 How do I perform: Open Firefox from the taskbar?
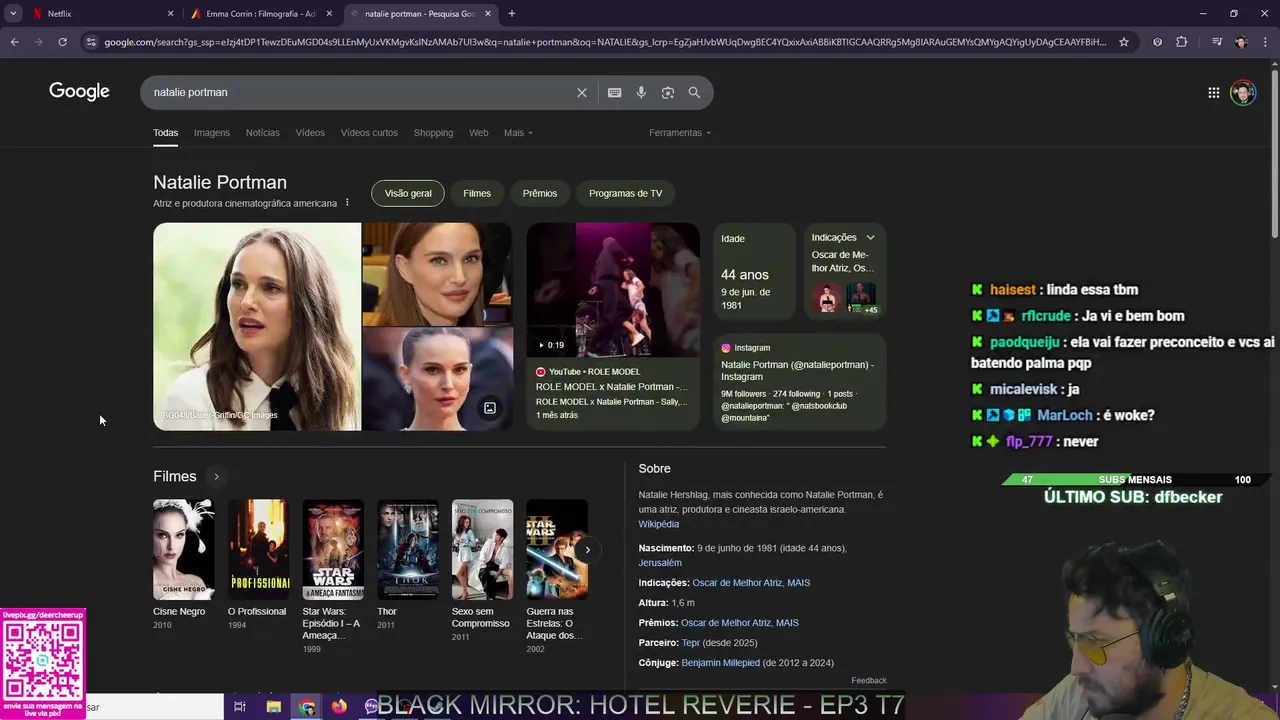(339, 707)
